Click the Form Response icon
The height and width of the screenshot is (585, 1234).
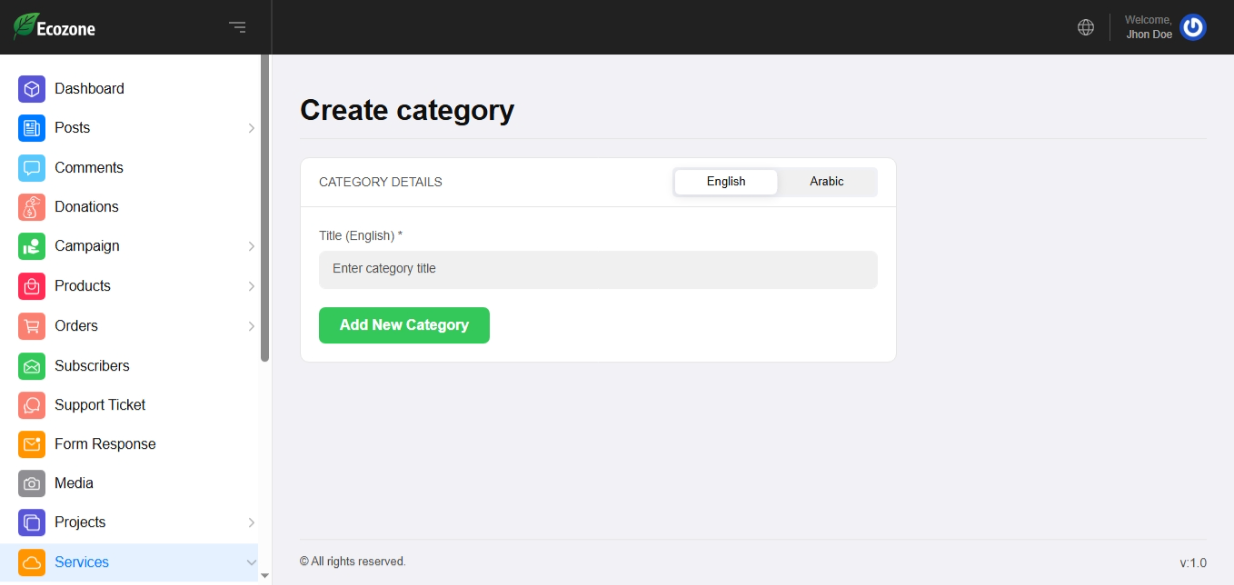coord(32,444)
